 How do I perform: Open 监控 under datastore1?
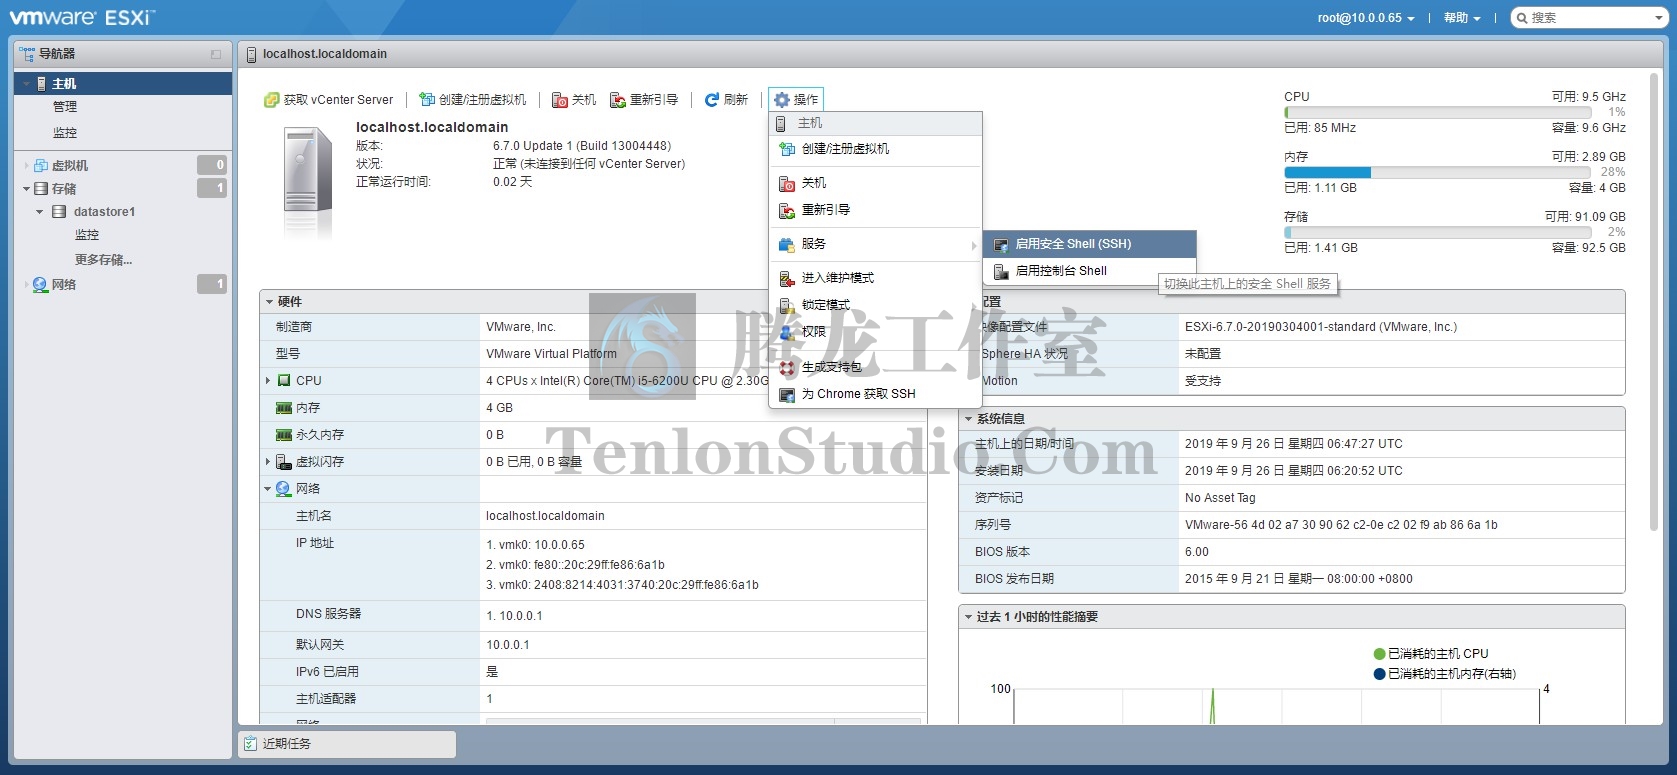coord(87,235)
